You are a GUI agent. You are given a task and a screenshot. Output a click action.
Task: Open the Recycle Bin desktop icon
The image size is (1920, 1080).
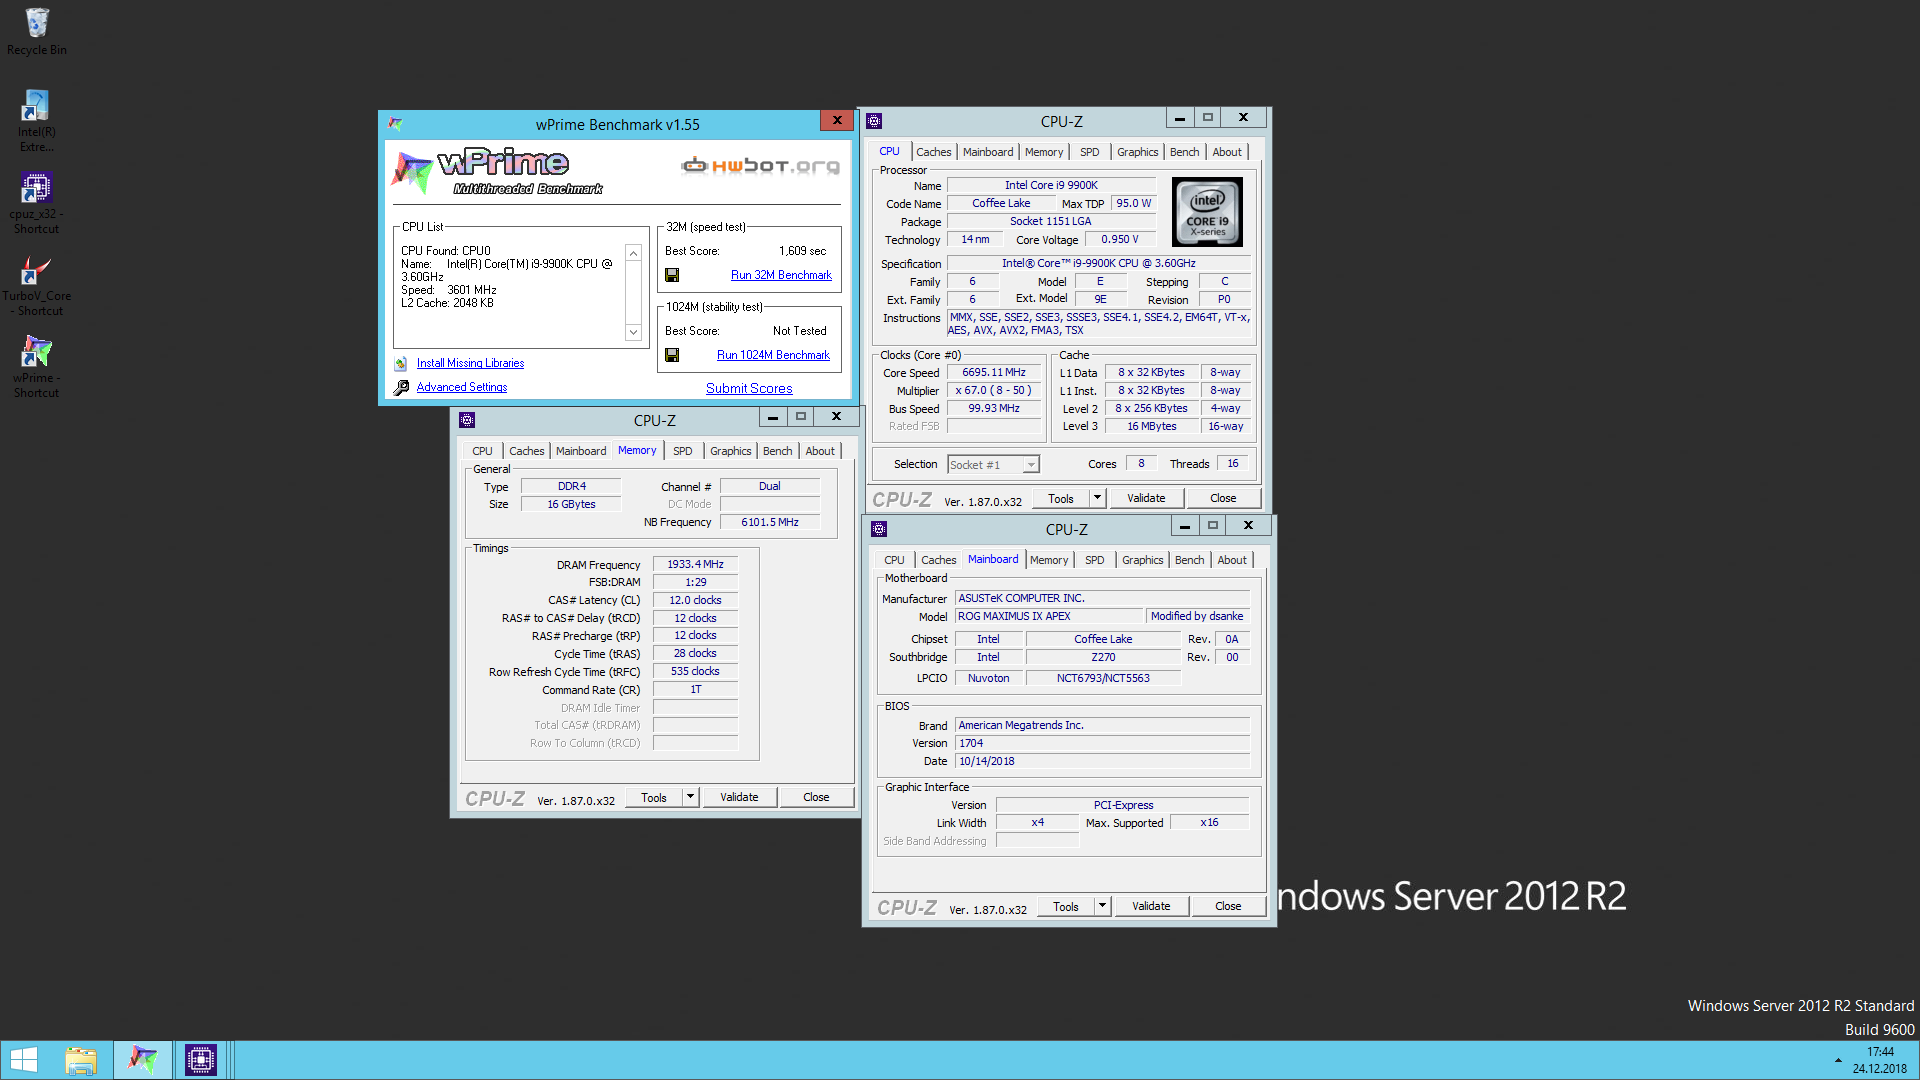(37, 32)
